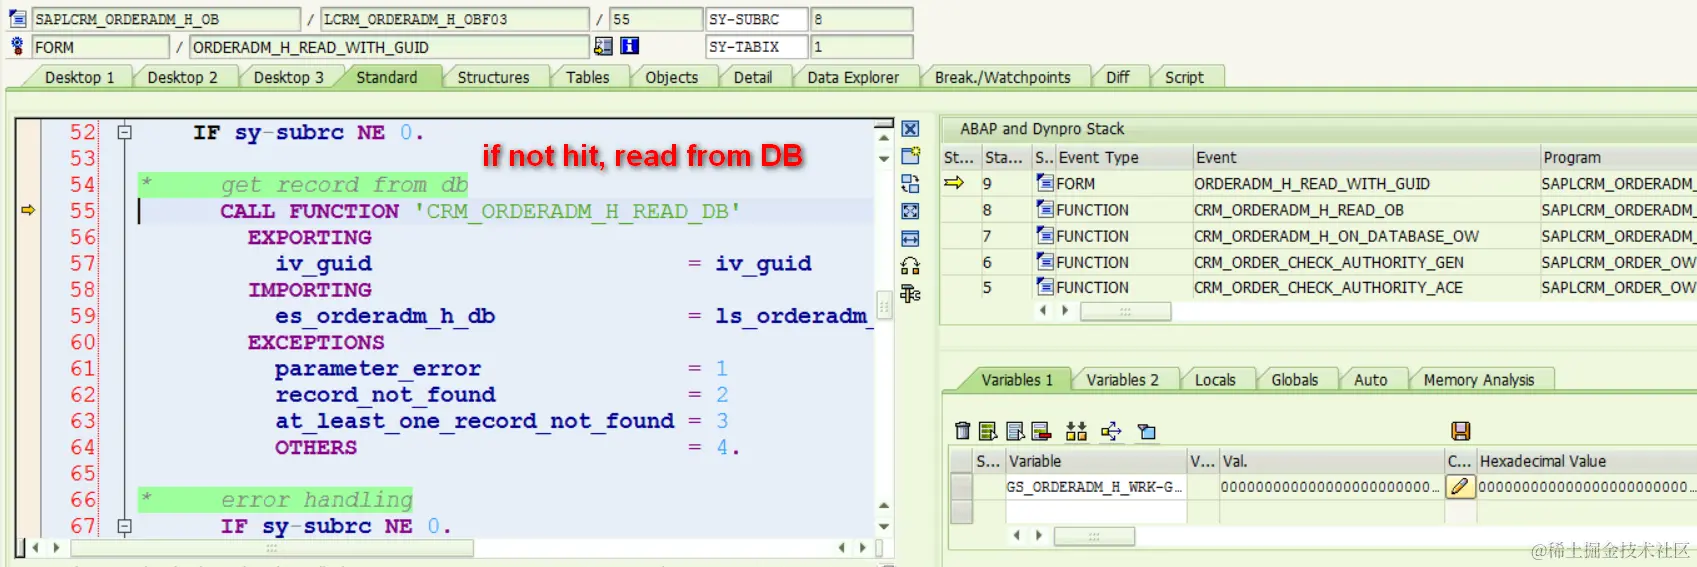This screenshot has width=1697, height=567.
Task: Click the trash can icon in Variables toolbar
Action: (962, 431)
